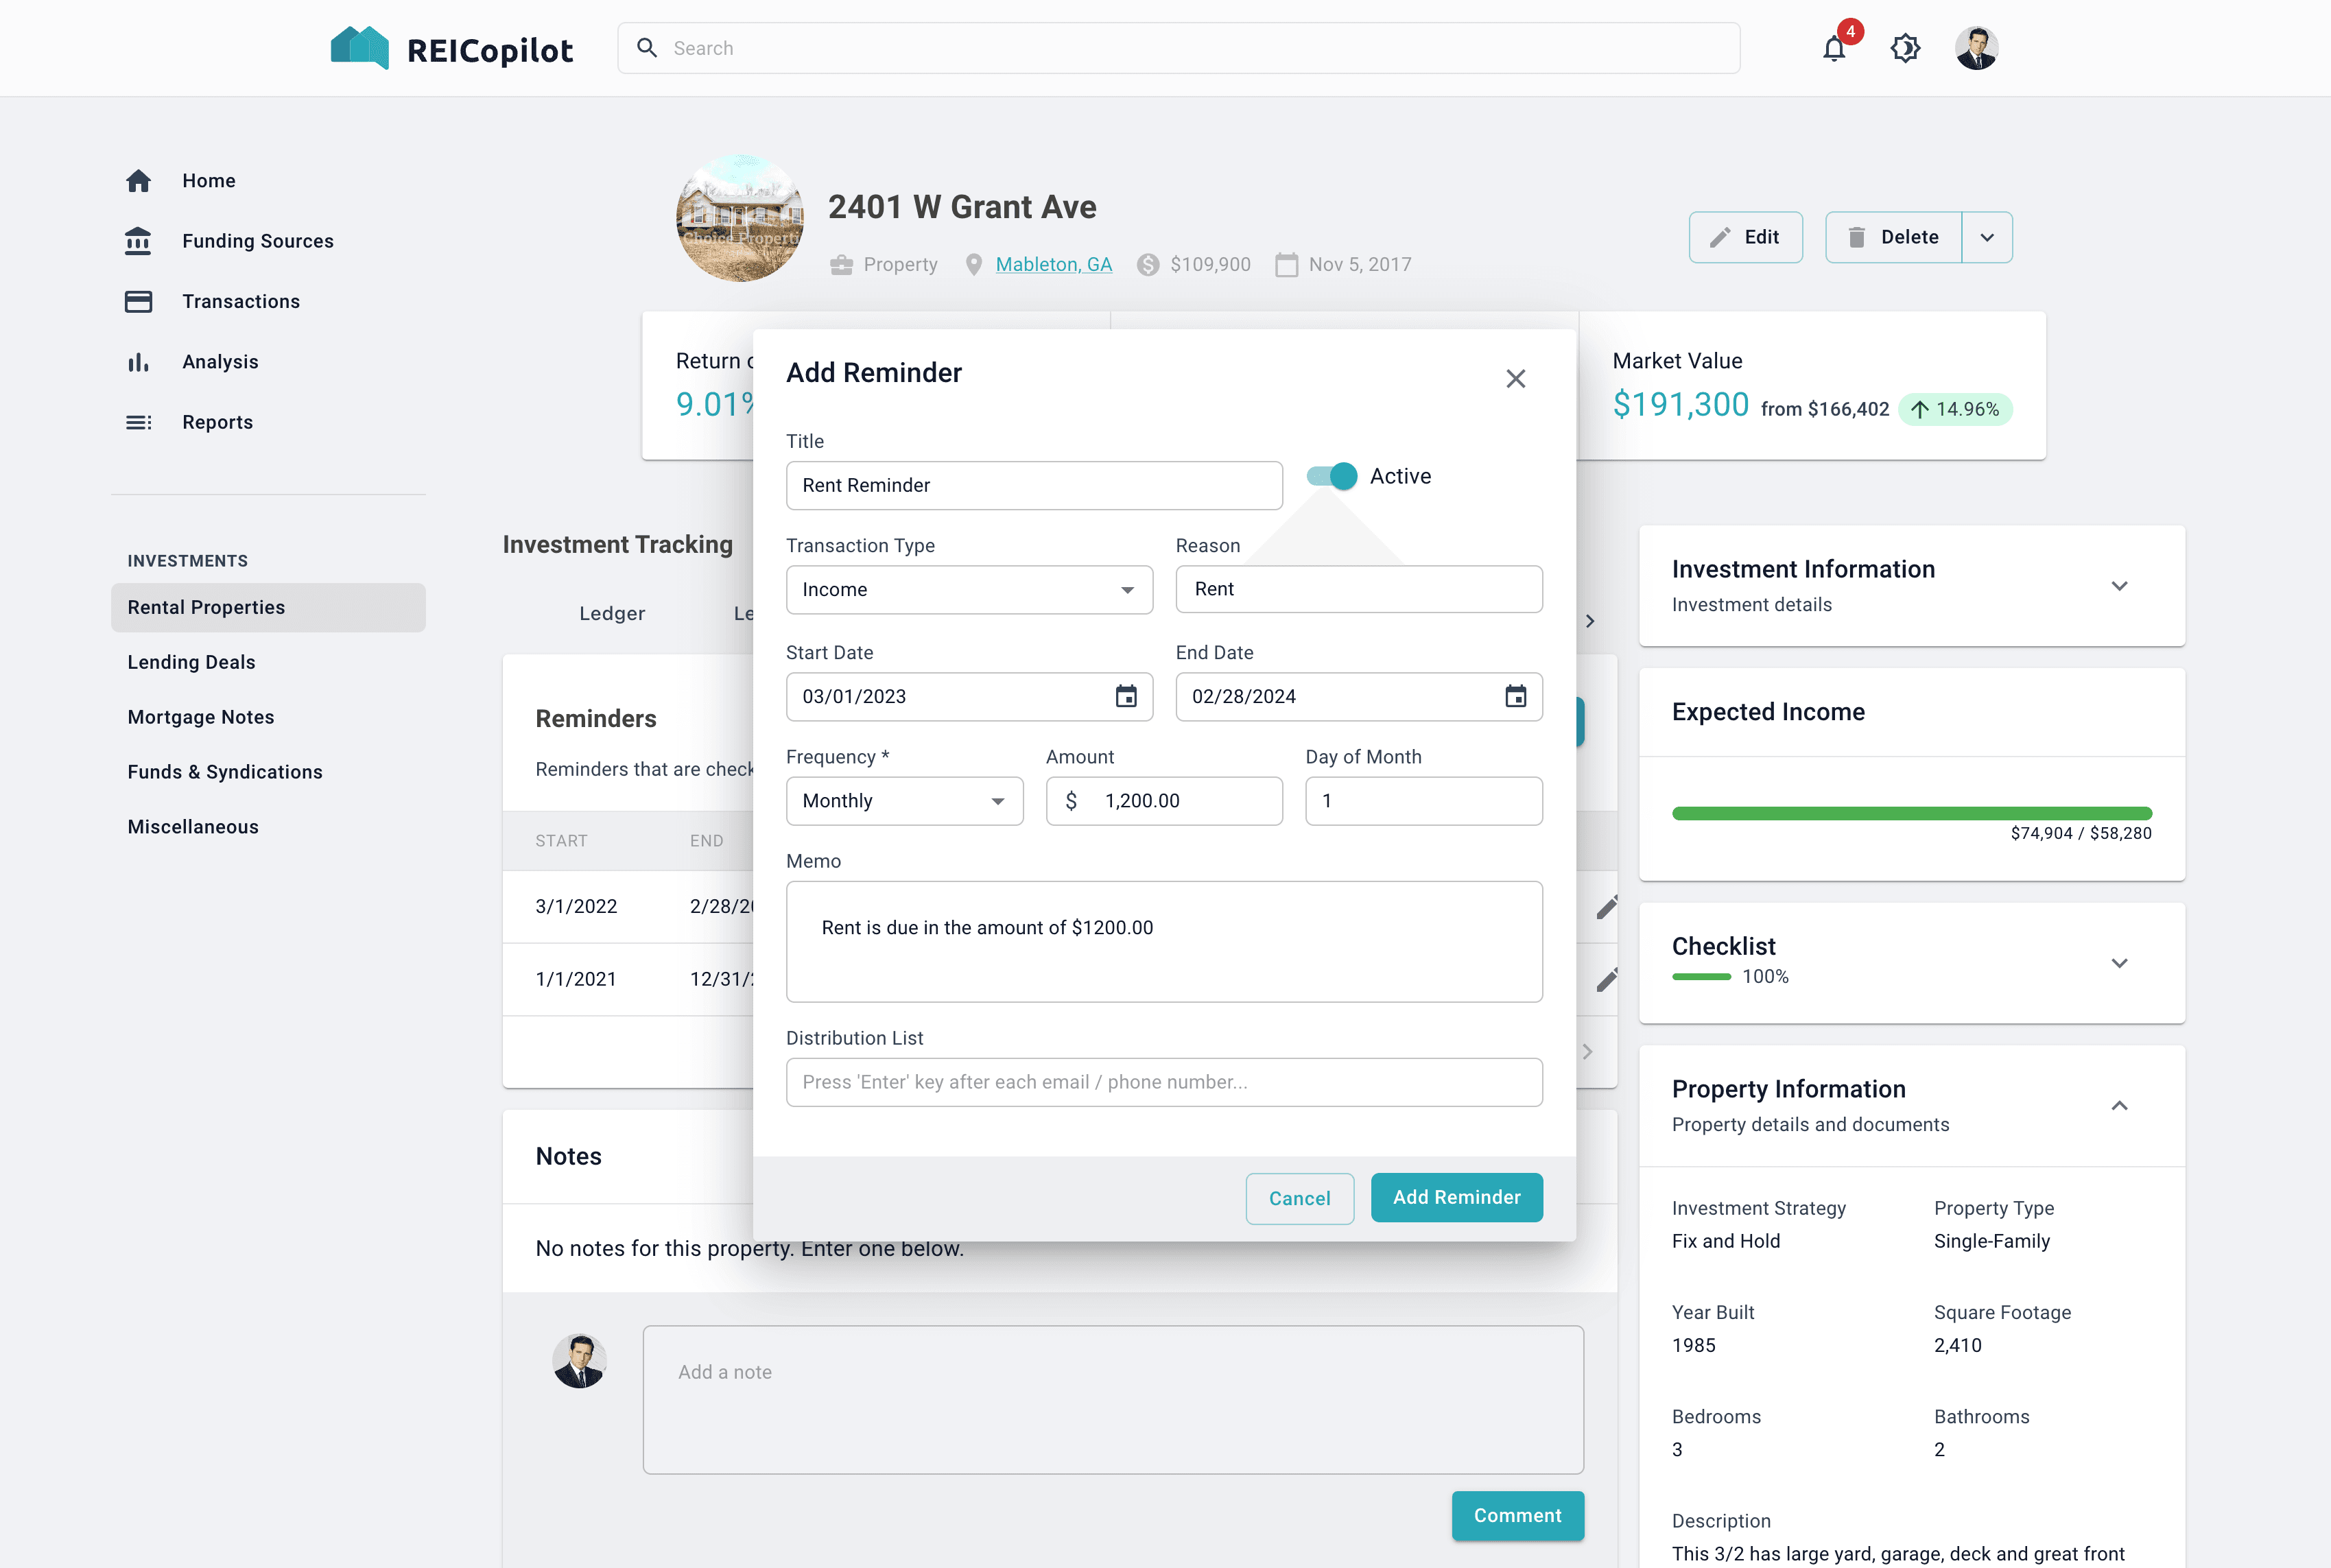Click the pencil icon on the 3/1/2022 reminder

[x=1606, y=907]
